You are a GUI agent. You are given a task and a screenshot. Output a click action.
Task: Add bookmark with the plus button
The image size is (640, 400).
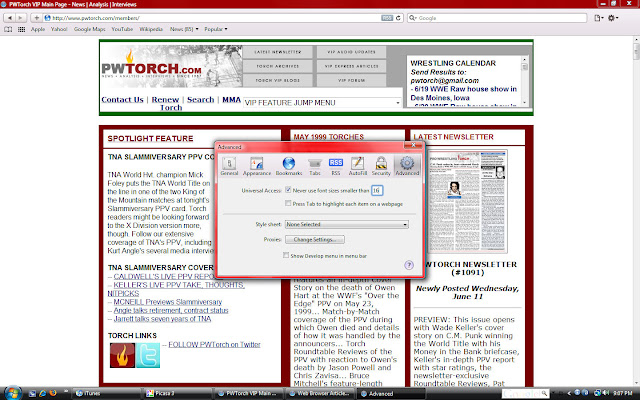tap(36, 18)
